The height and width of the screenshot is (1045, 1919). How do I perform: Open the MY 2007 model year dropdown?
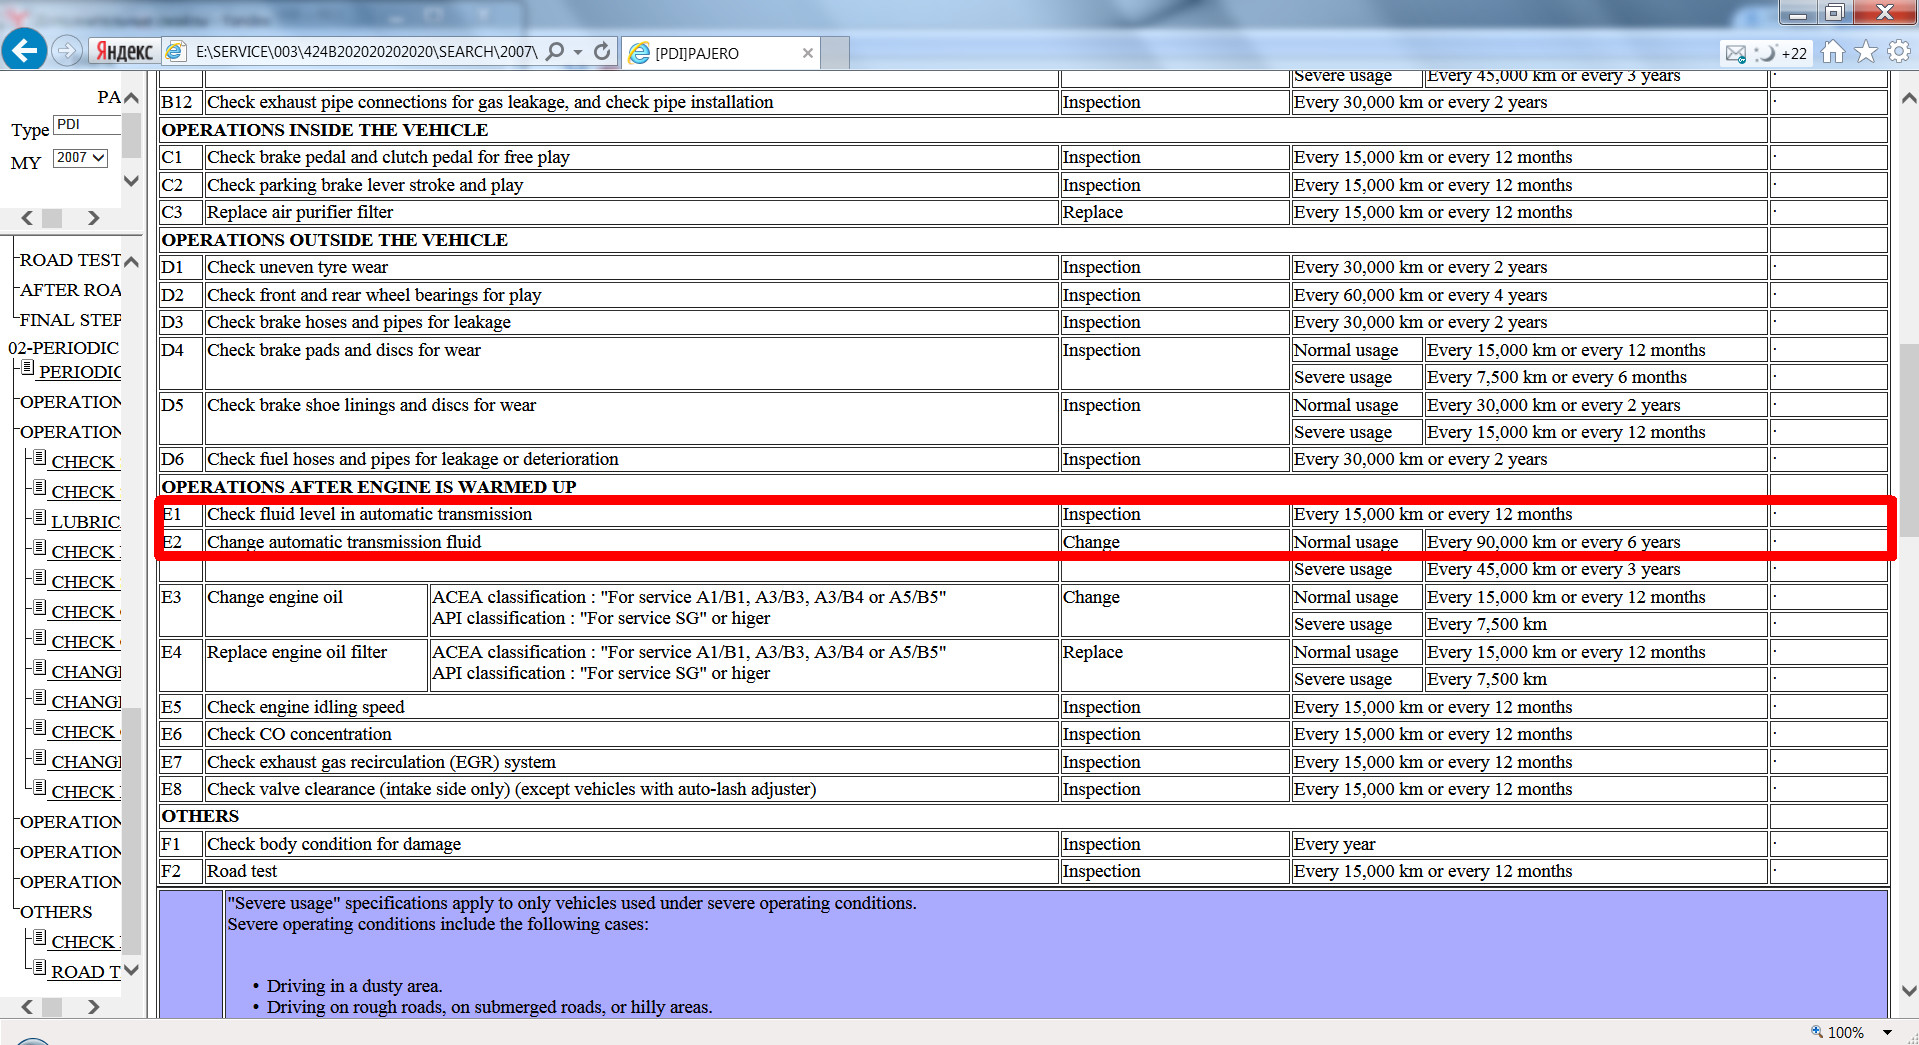80,158
